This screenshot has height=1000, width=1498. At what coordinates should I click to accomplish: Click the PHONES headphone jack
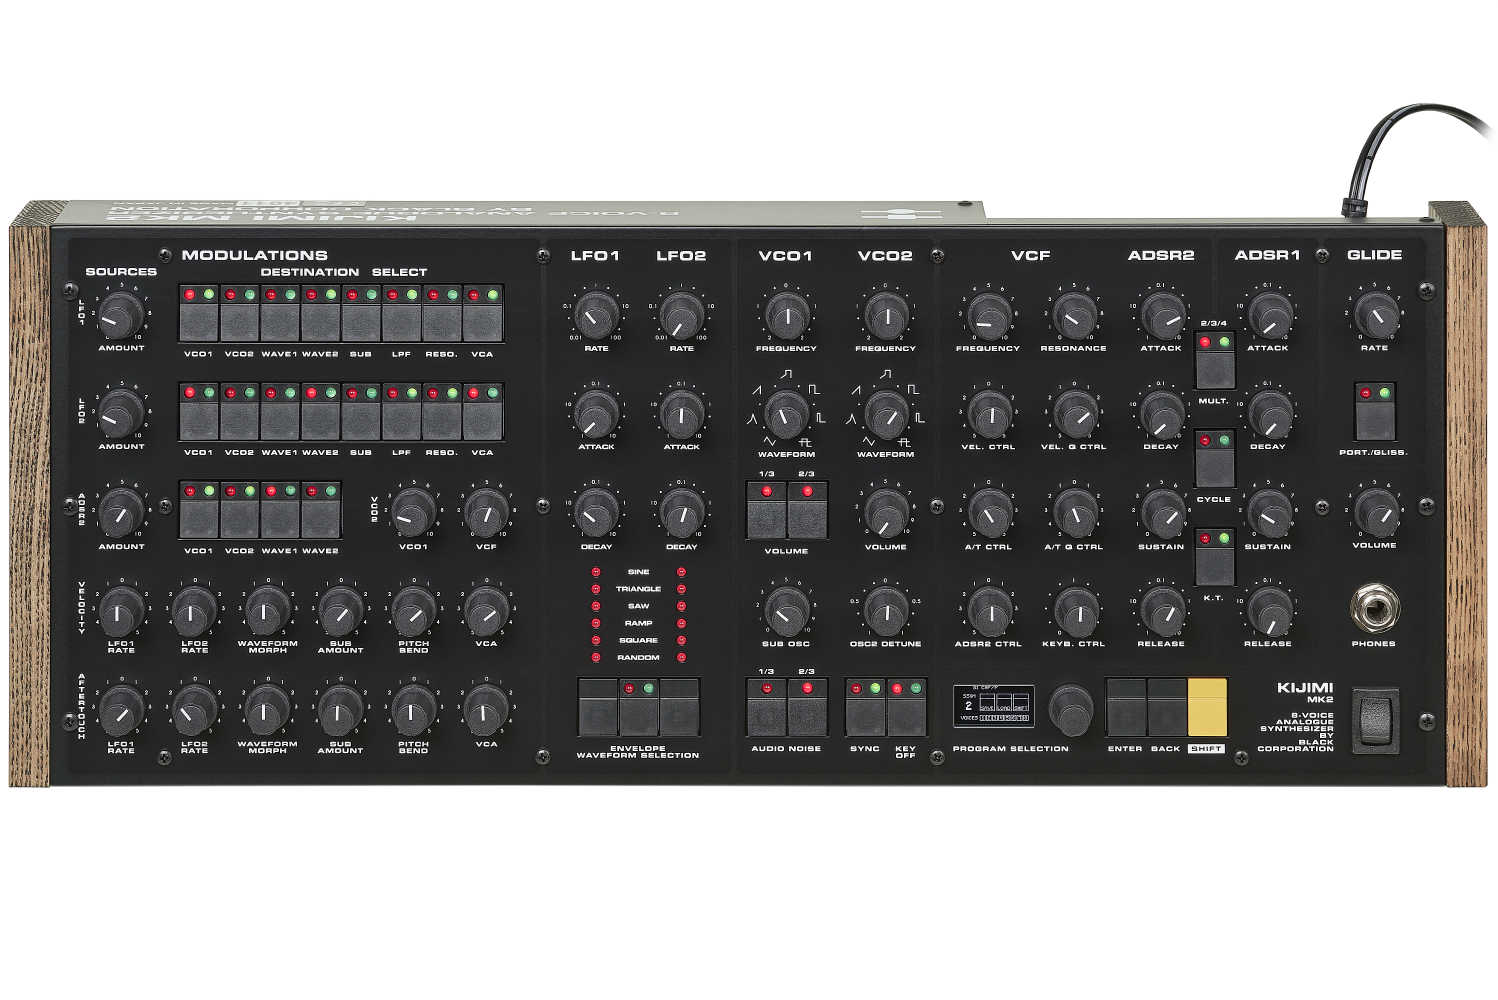point(1374,607)
